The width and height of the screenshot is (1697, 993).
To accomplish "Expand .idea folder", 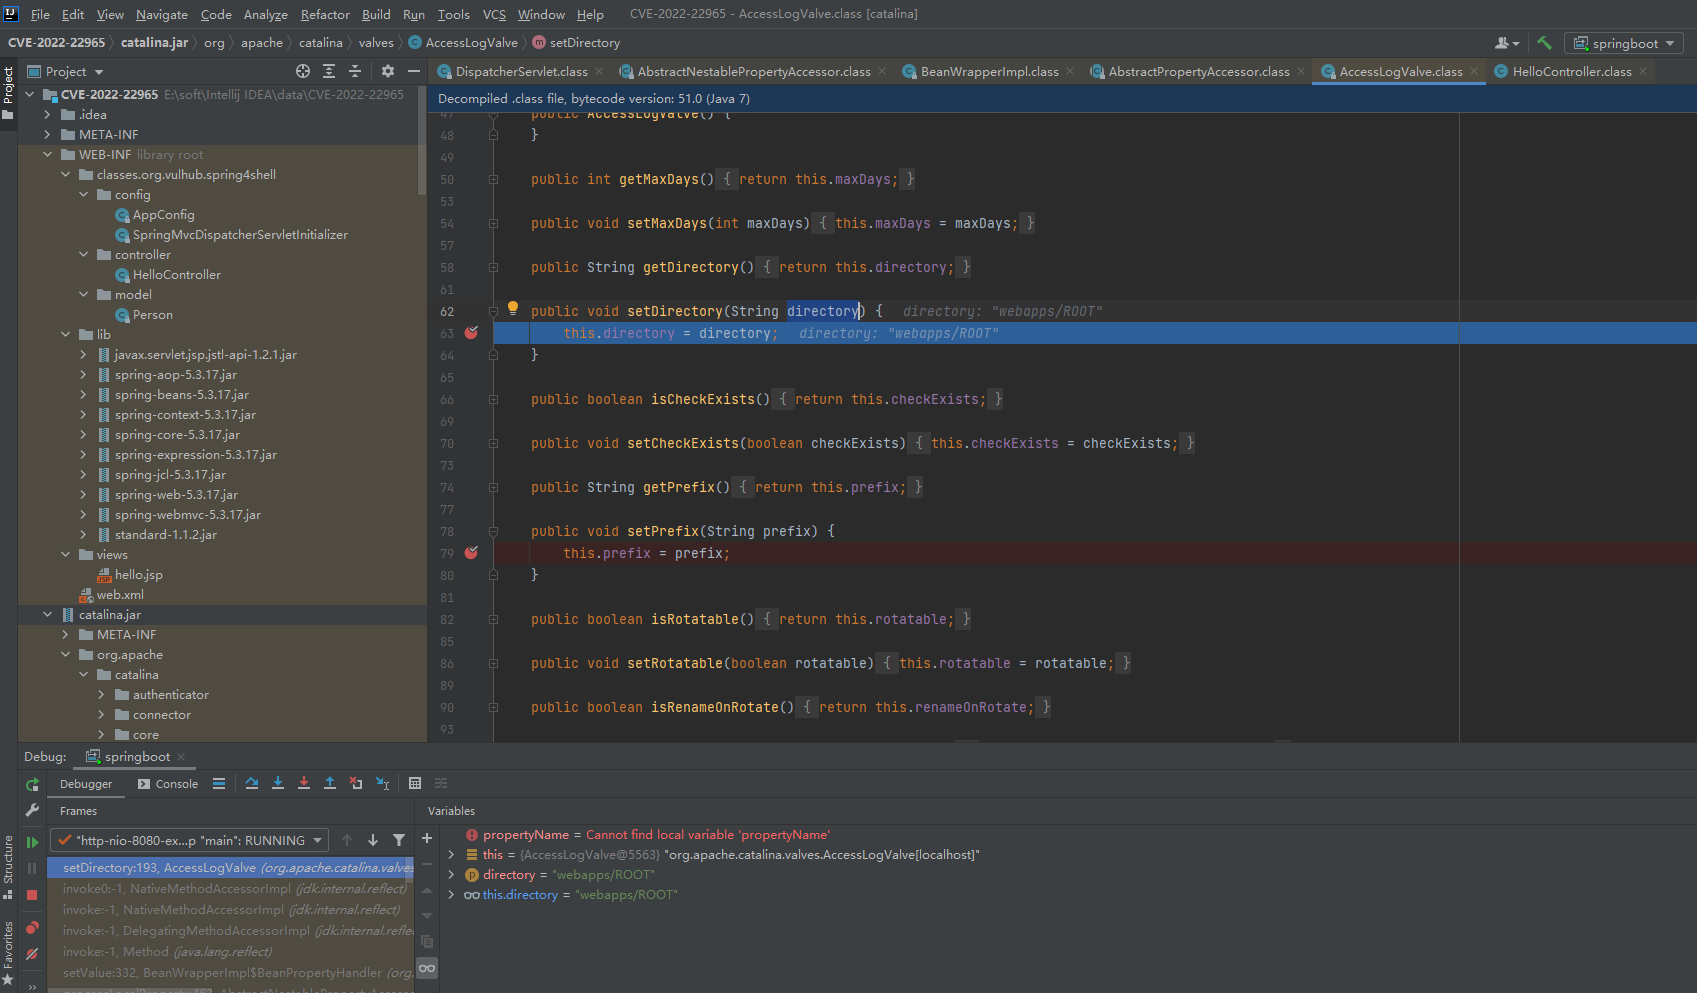I will (47, 115).
